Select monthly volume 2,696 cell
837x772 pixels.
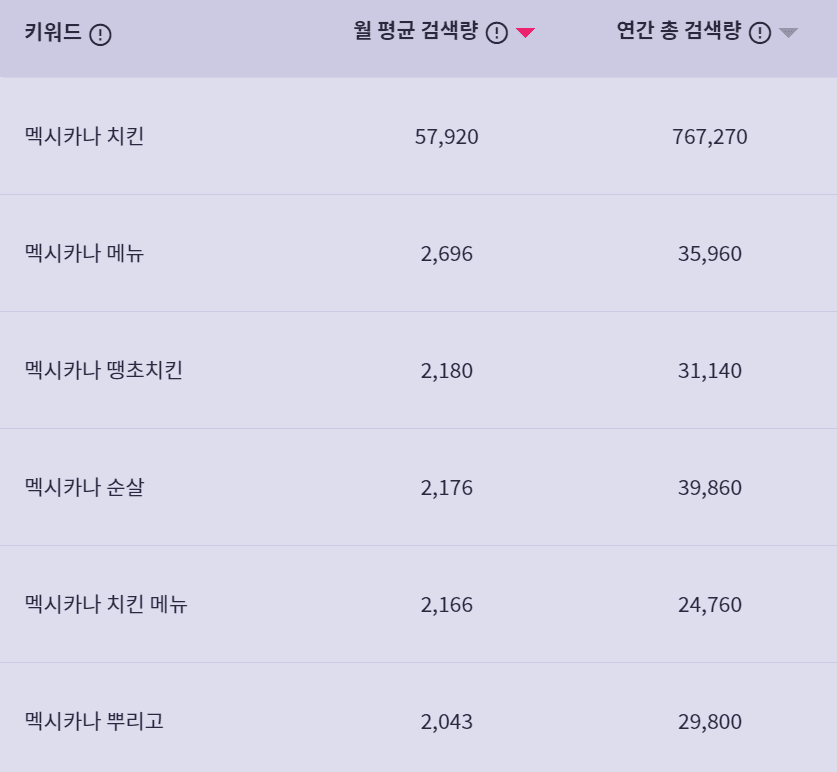coord(447,254)
